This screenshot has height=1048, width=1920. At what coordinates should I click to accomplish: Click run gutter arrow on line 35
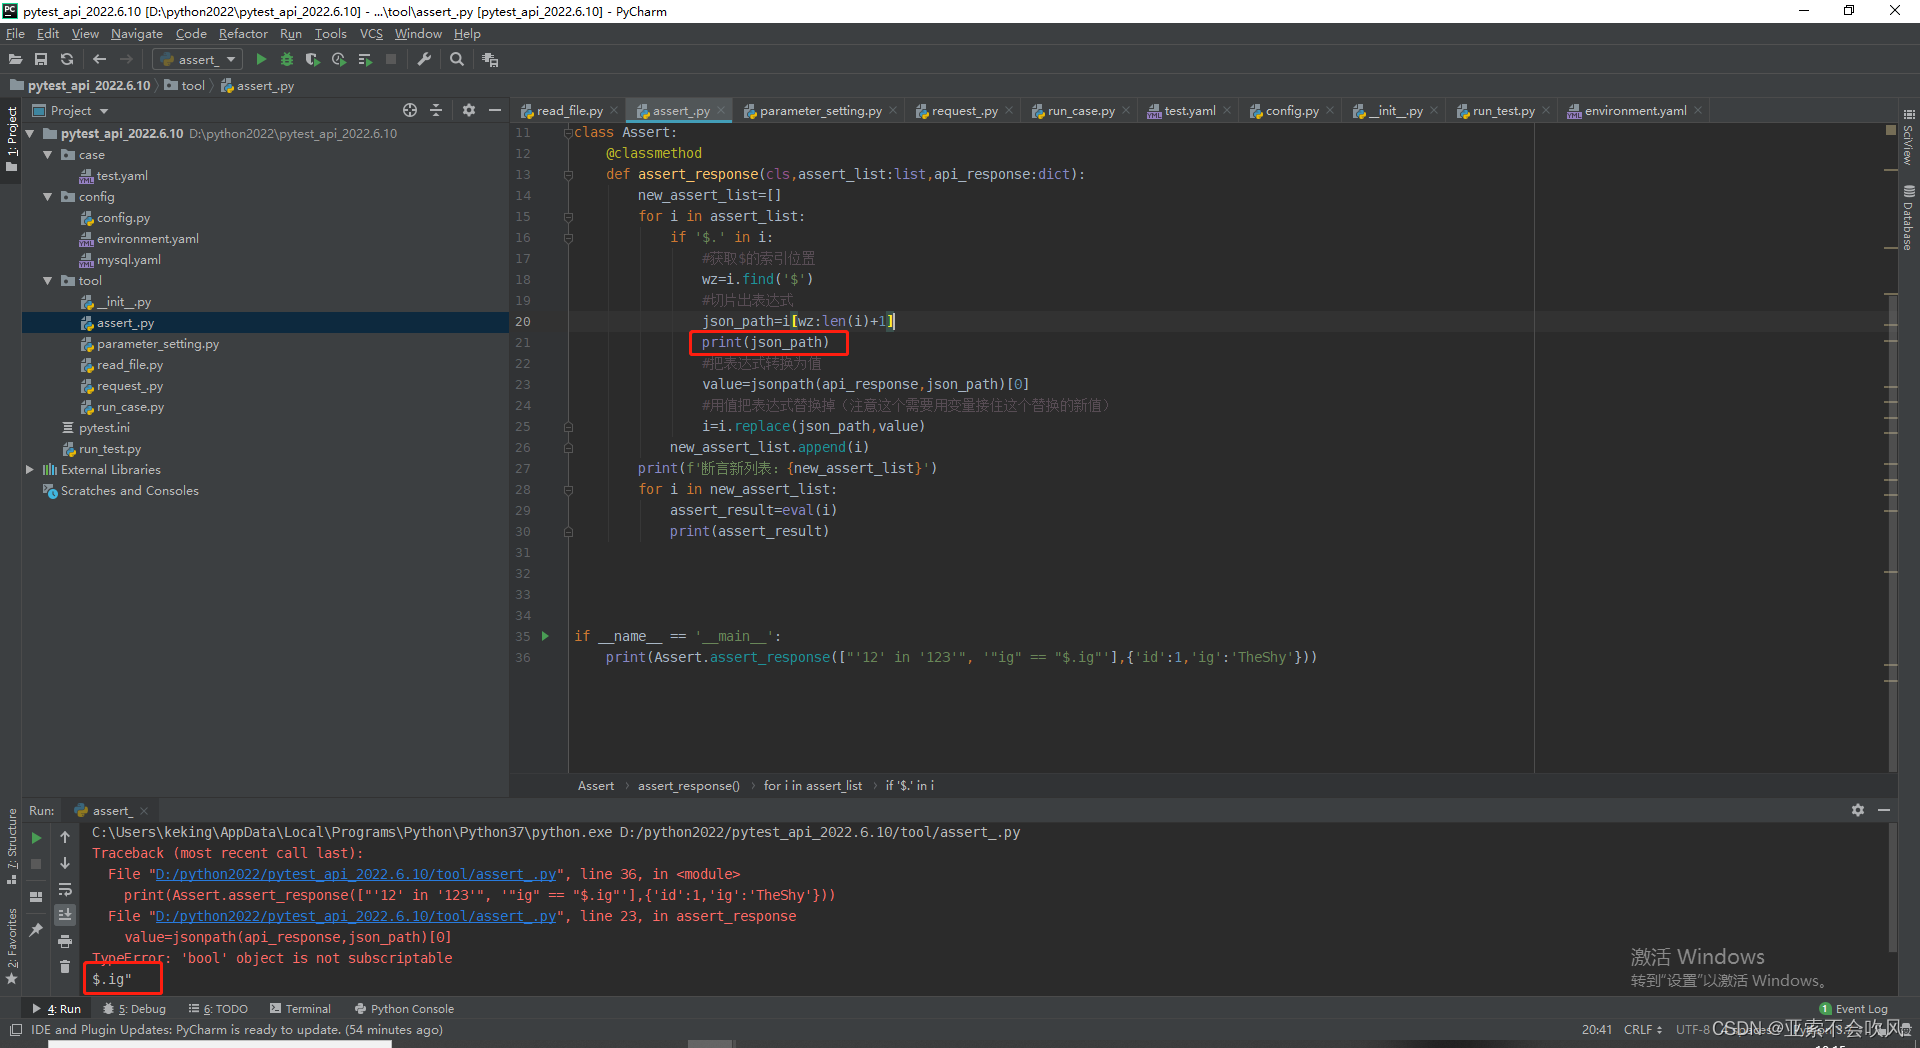tap(545, 636)
